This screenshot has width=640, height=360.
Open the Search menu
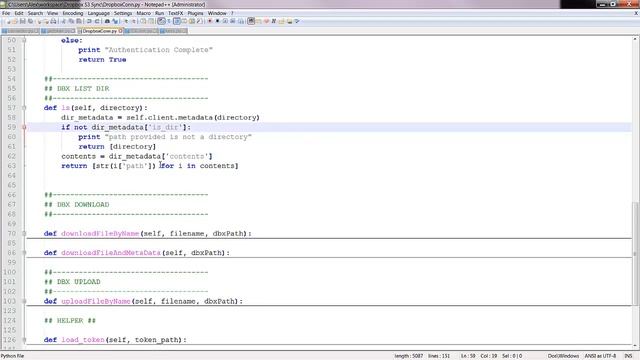coord(35,13)
